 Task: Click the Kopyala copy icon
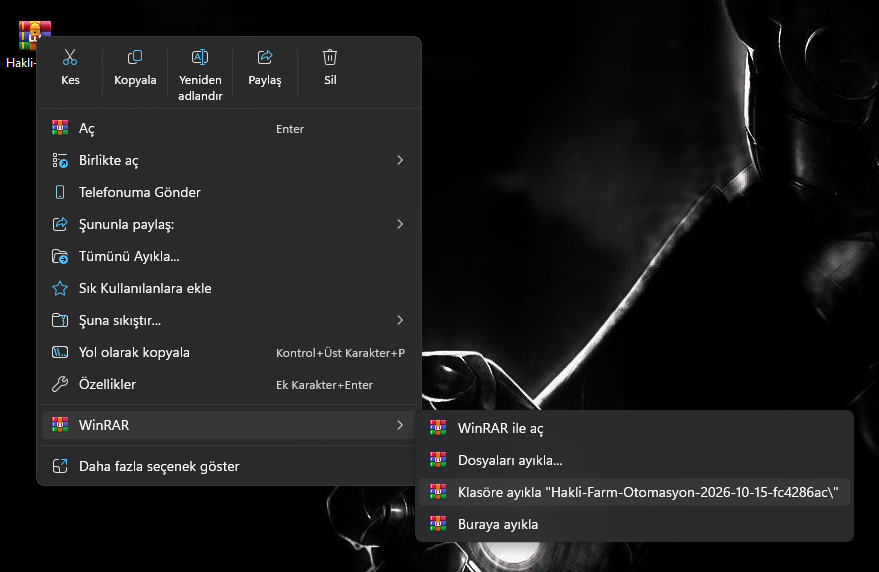pos(135,57)
